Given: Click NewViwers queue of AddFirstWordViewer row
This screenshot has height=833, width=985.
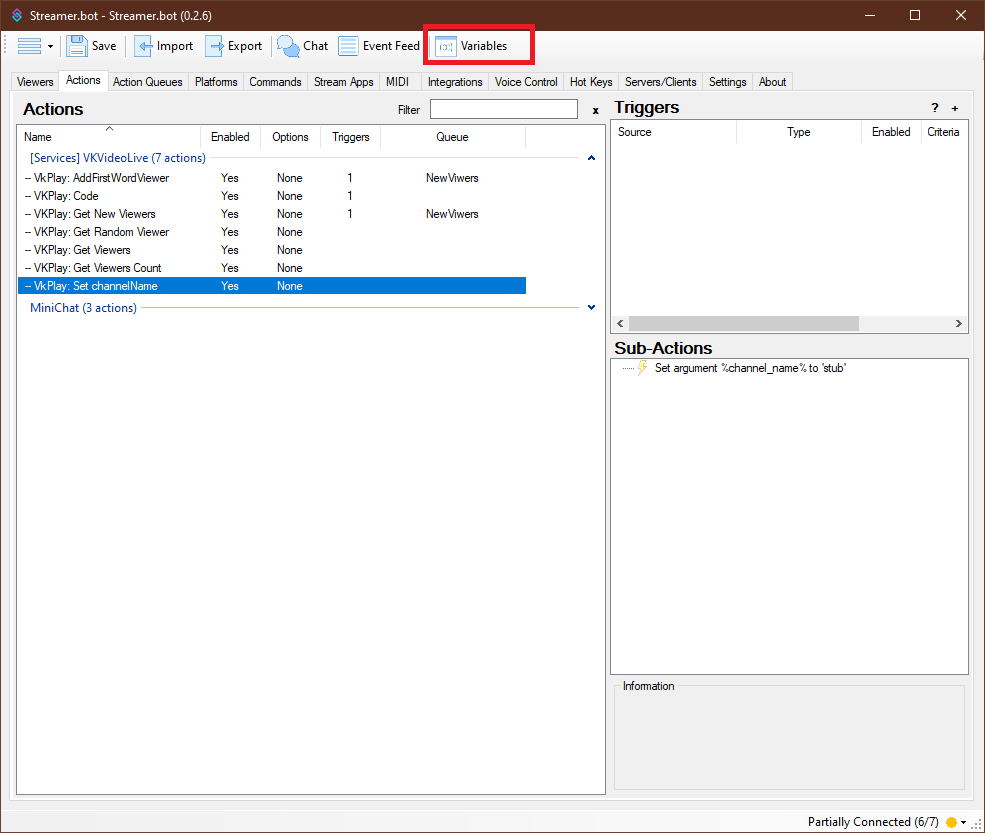Looking at the screenshot, I should [452, 178].
